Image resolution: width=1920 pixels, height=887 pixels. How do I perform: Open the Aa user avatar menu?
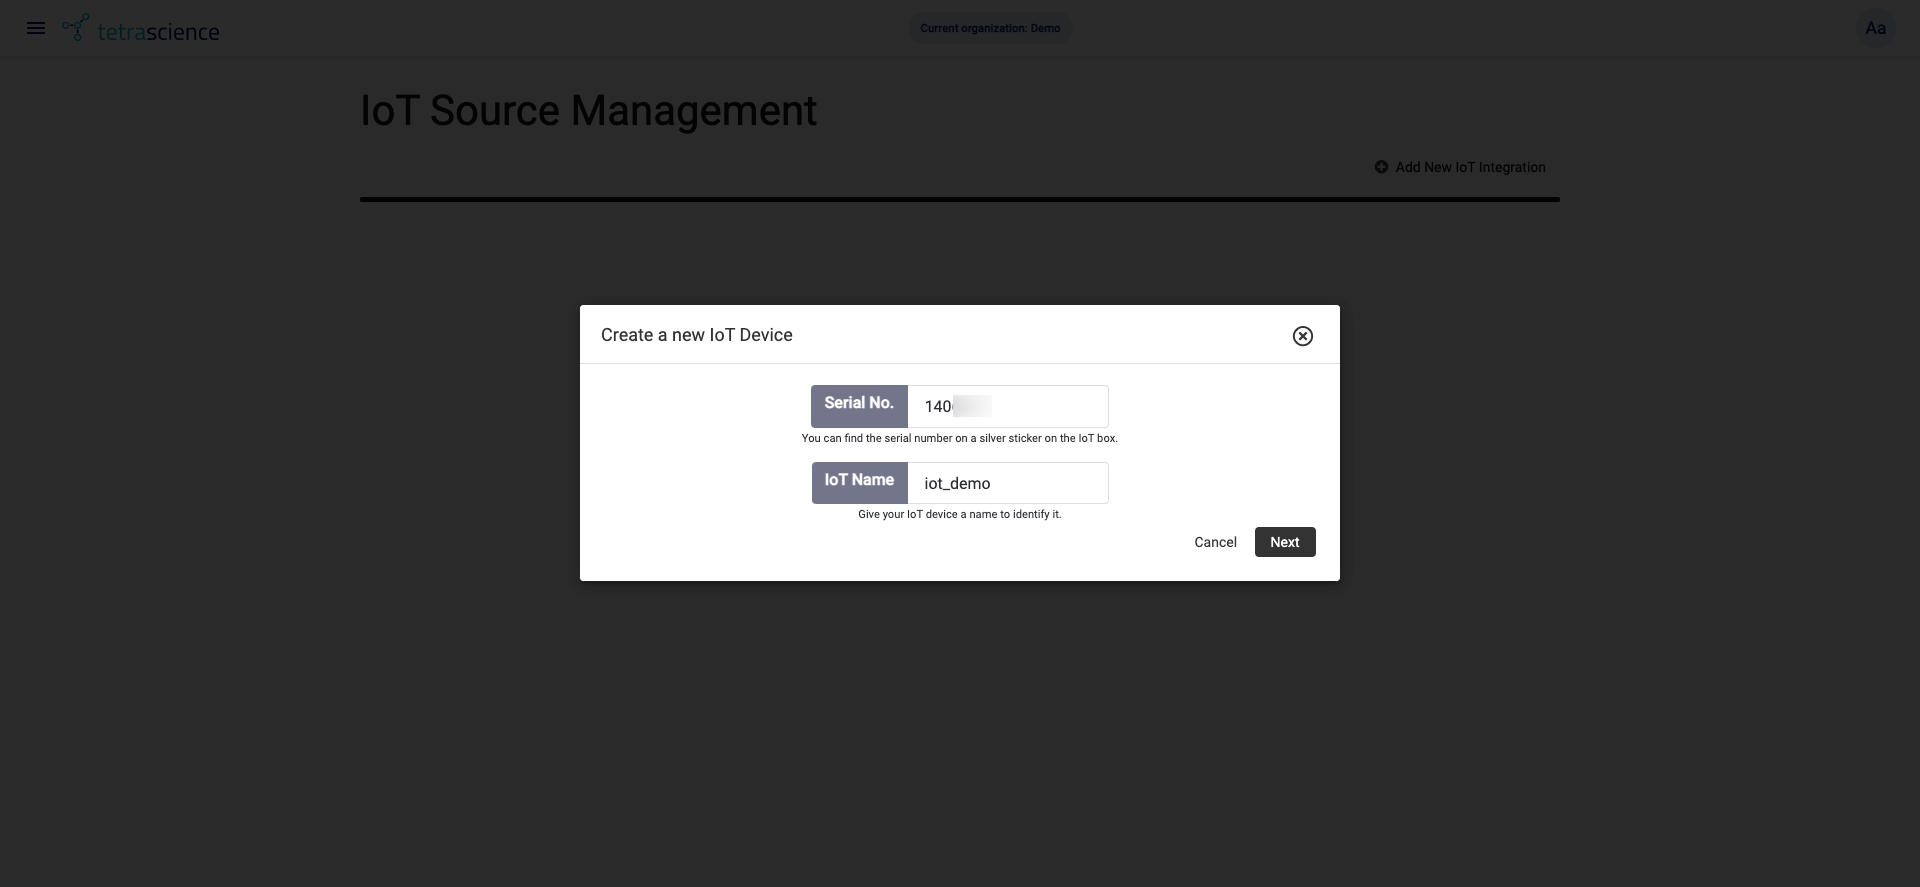(1875, 28)
